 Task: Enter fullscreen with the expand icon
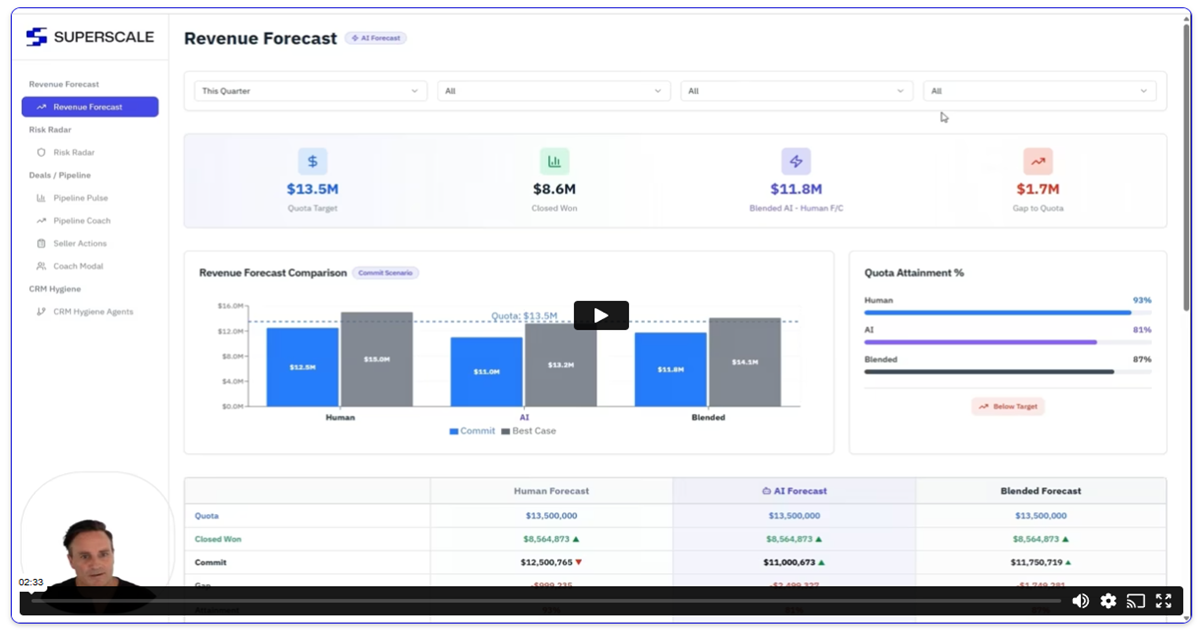coord(1163,601)
